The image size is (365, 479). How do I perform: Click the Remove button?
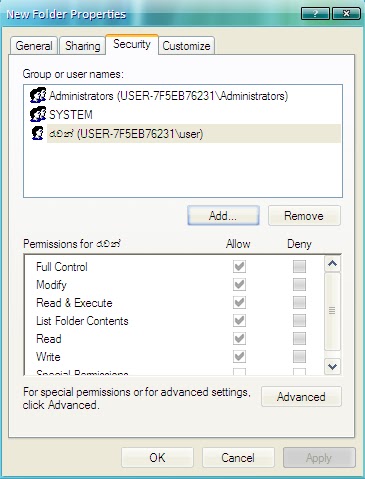(x=304, y=216)
